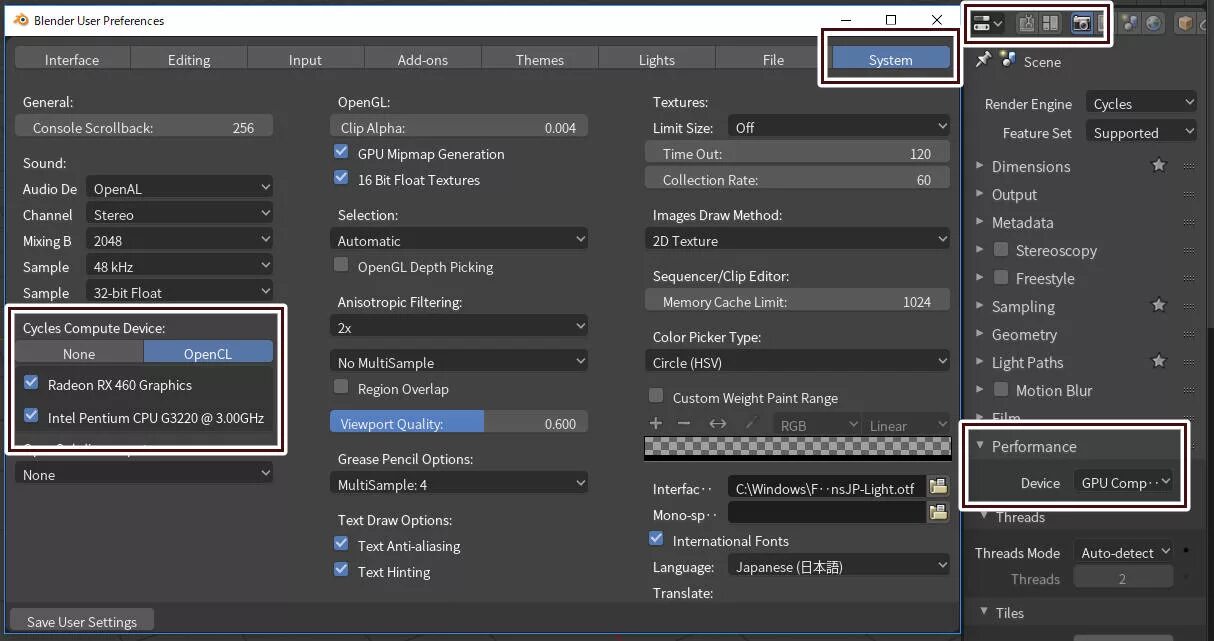Open the Object properties cube tab
This screenshot has height=641, width=1214.
pyautogui.click(x=1185, y=23)
